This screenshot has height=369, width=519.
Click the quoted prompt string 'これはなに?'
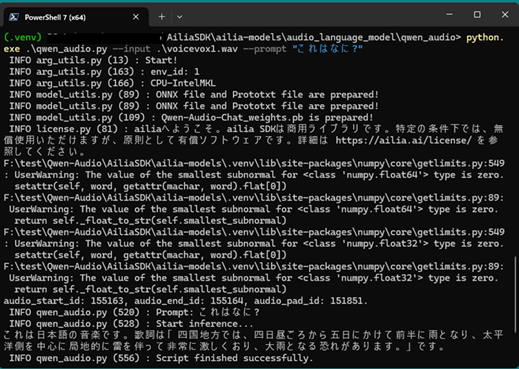click(x=327, y=49)
